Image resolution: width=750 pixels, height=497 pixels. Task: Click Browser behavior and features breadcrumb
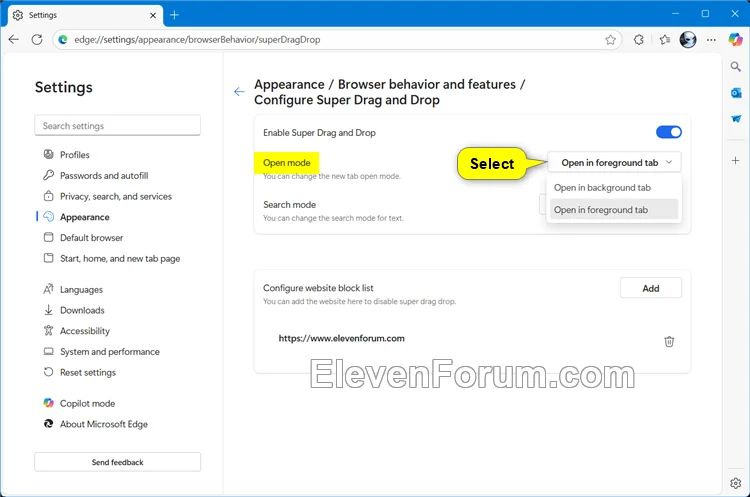click(x=427, y=84)
